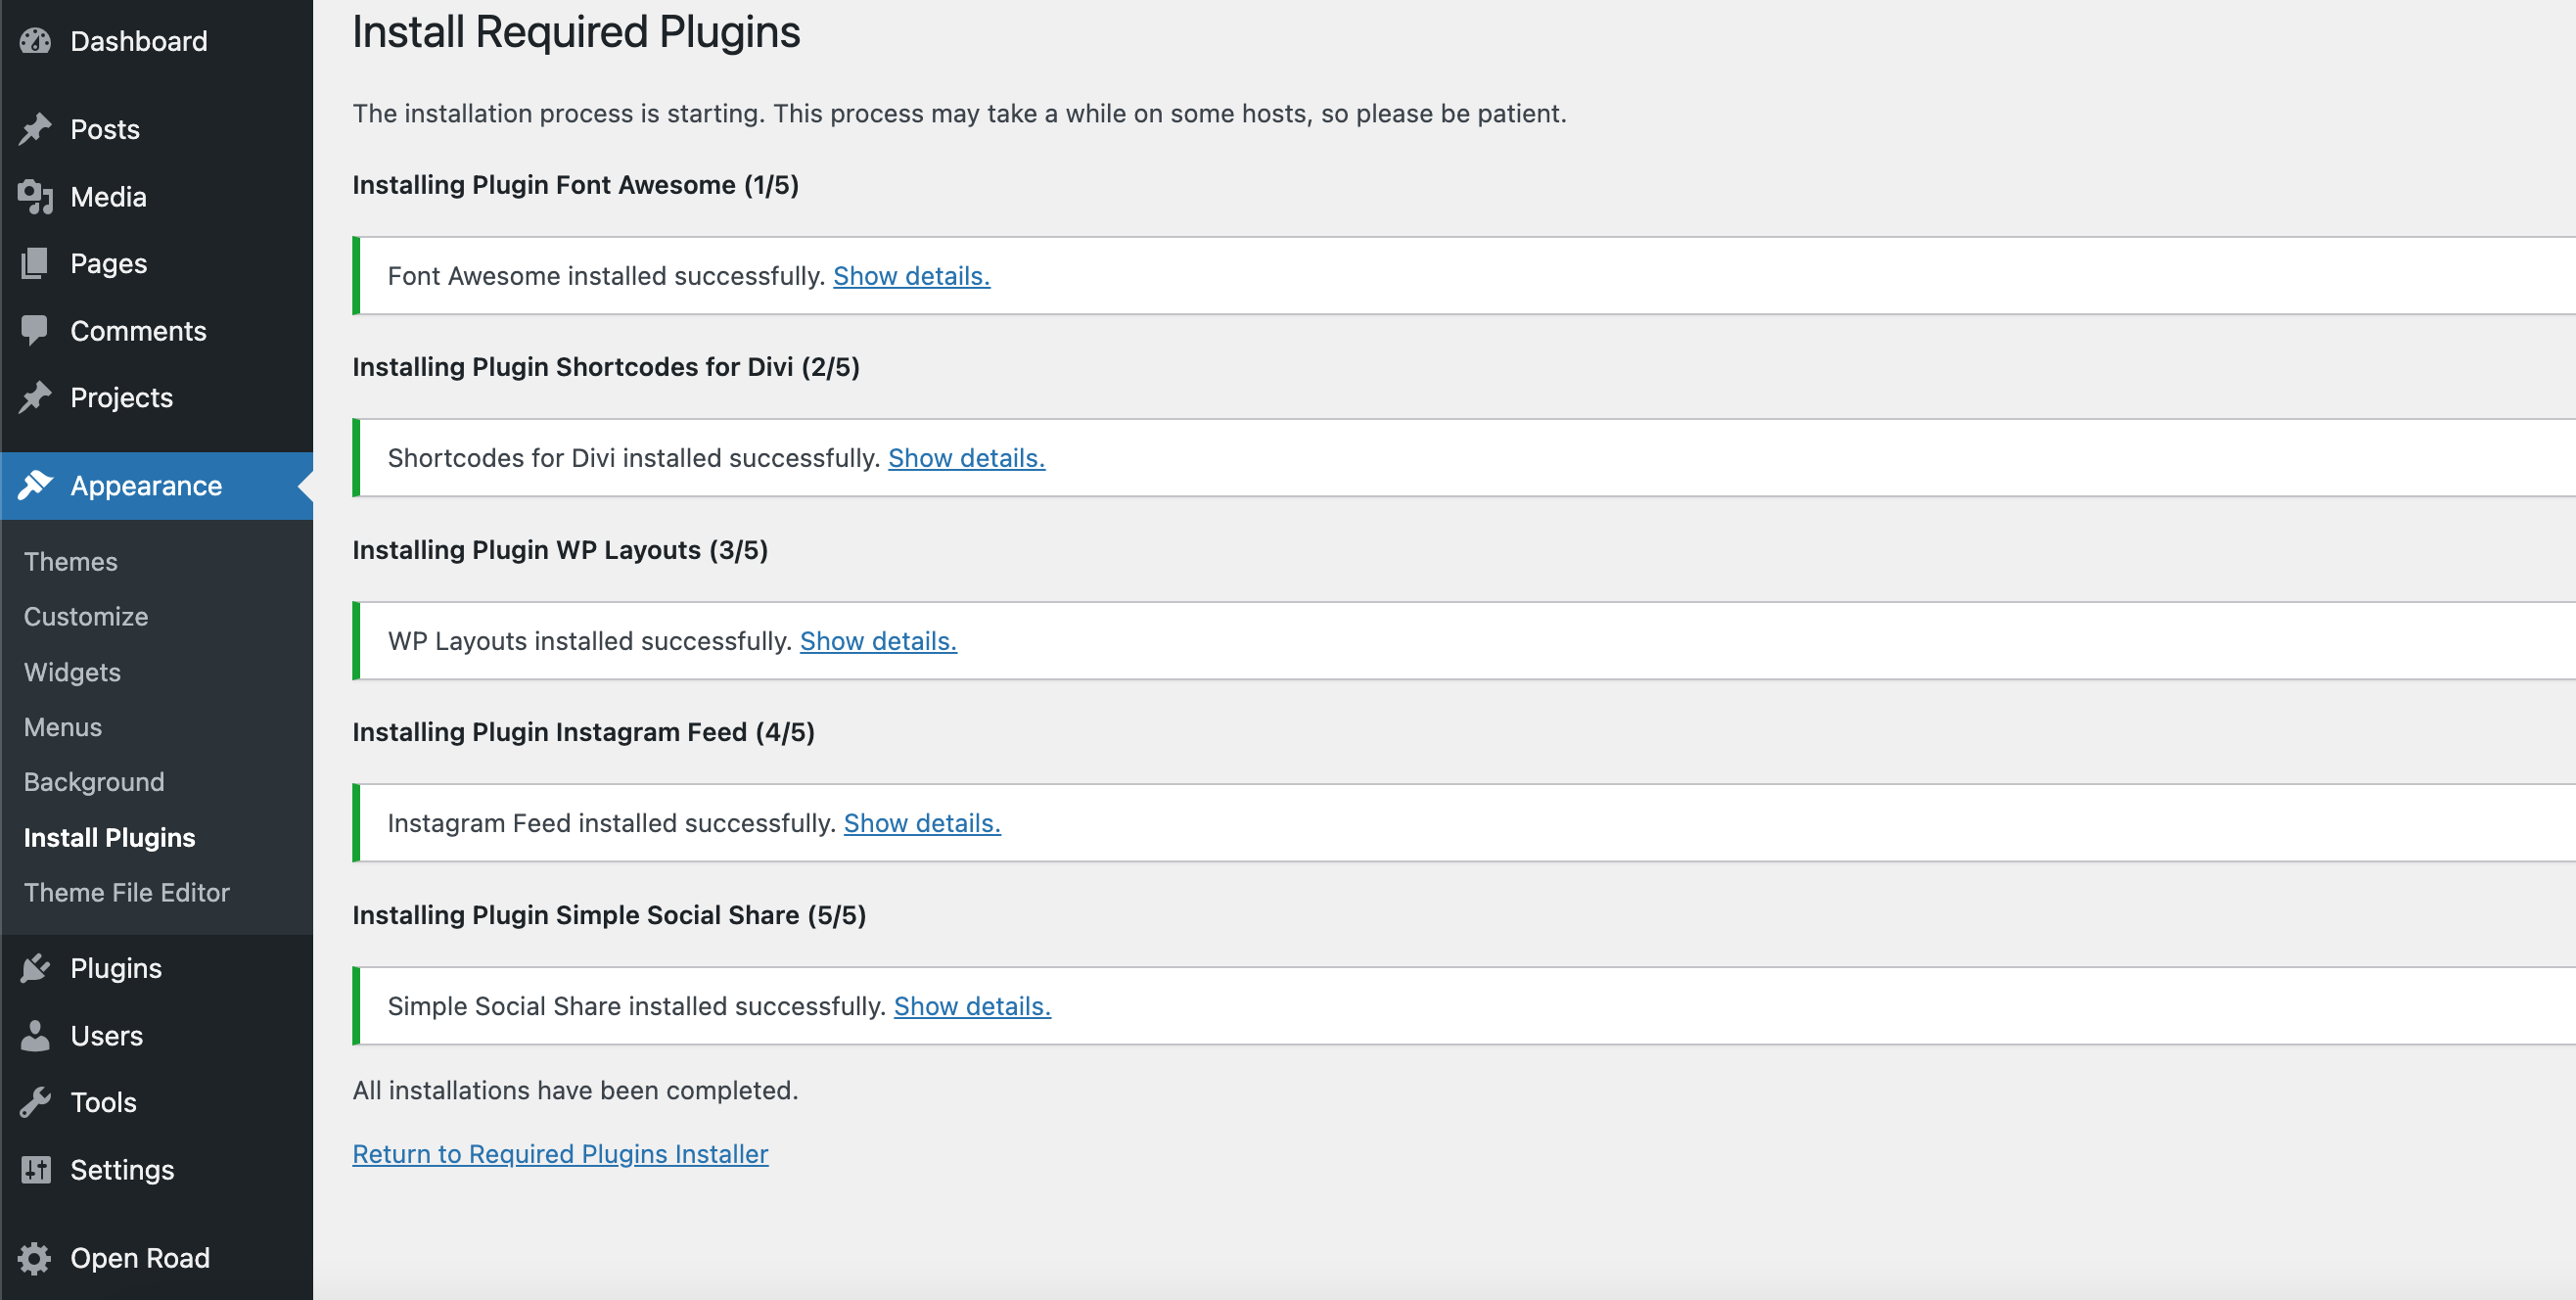Click the Pages icon in sidebar
The image size is (2576, 1300).
[35, 263]
